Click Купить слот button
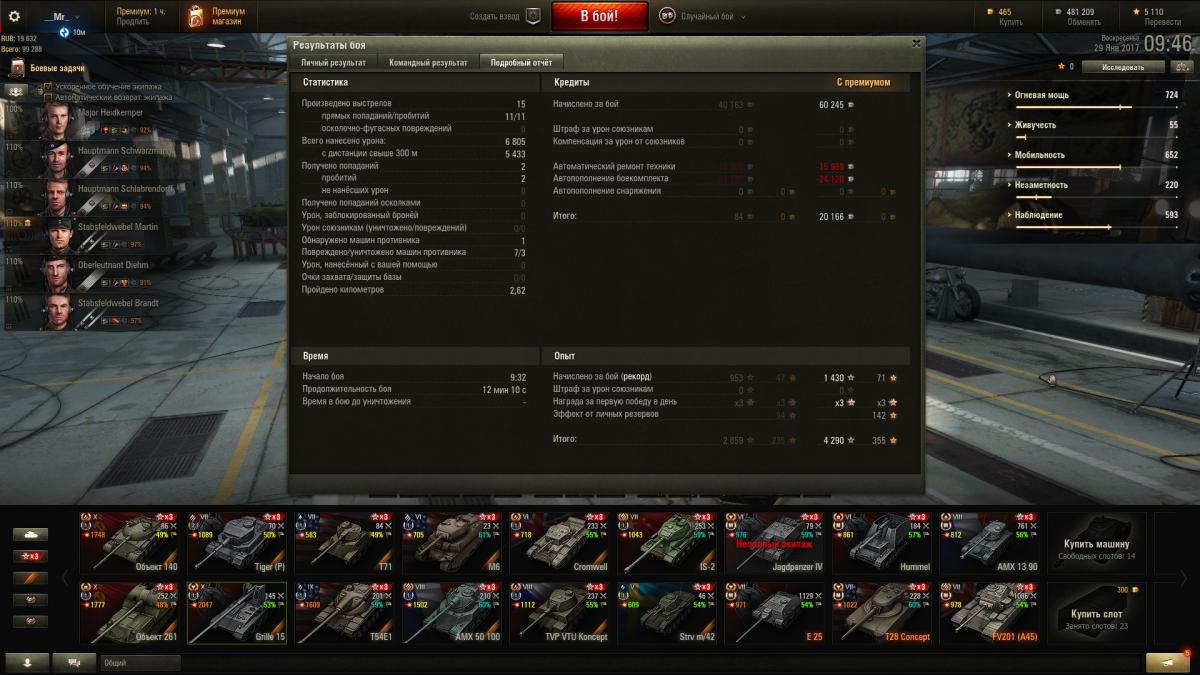The height and width of the screenshot is (675, 1200). (x=1096, y=613)
